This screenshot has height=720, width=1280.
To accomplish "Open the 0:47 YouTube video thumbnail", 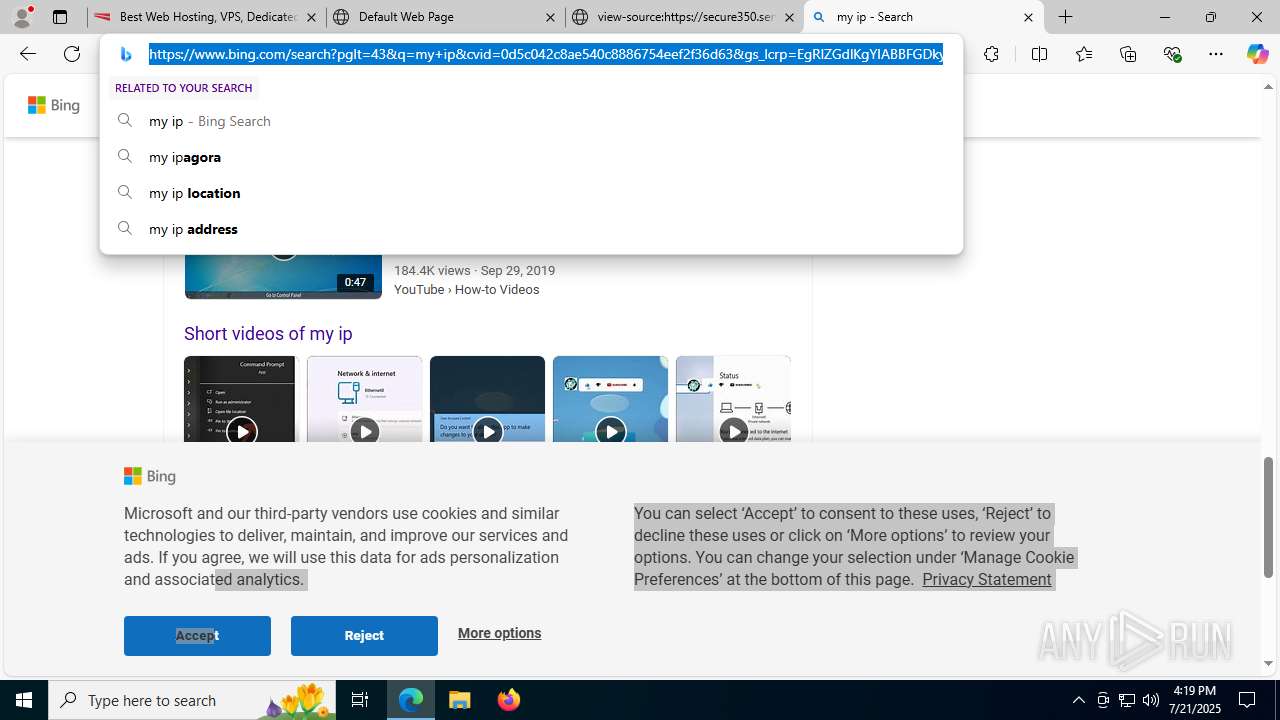I will [x=283, y=277].
